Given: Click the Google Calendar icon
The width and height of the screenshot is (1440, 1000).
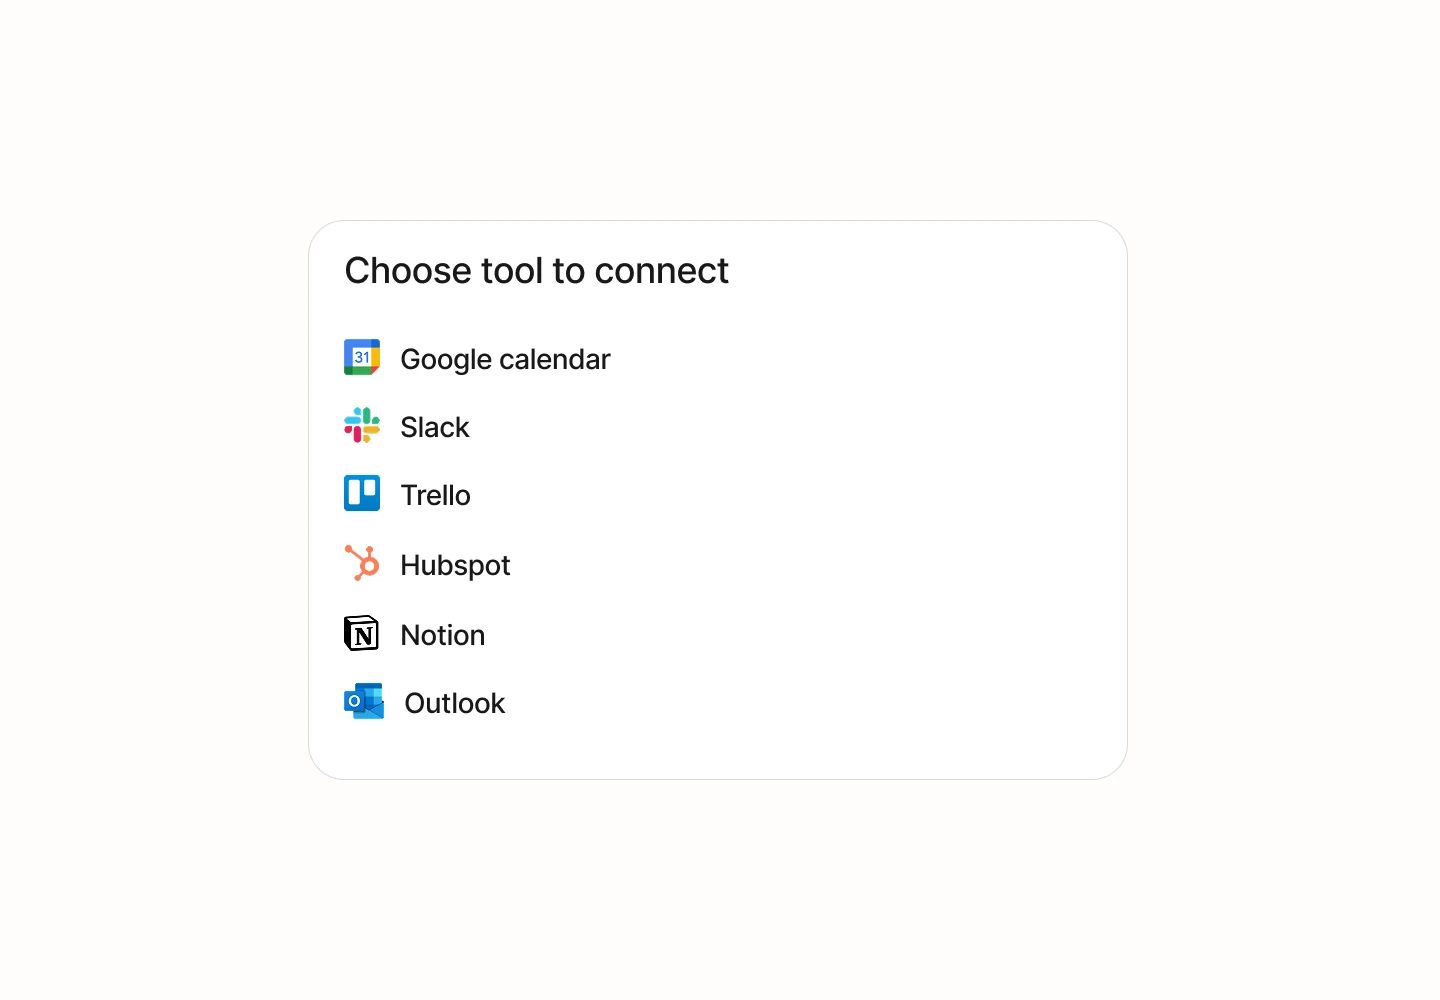Looking at the screenshot, I should coord(362,357).
